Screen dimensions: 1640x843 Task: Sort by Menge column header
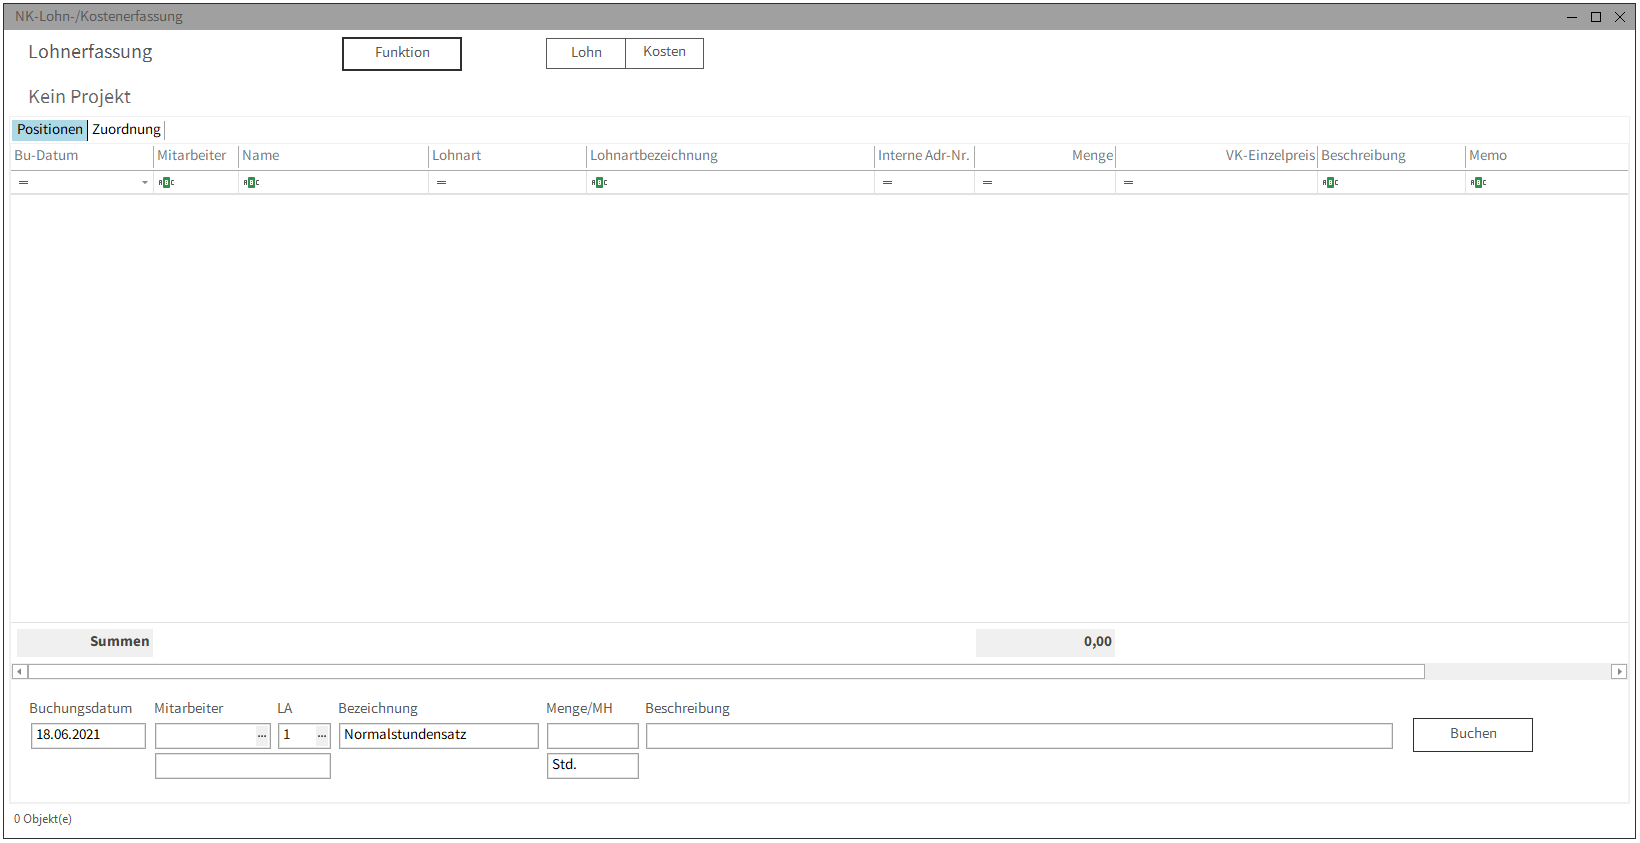click(x=1045, y=156)
